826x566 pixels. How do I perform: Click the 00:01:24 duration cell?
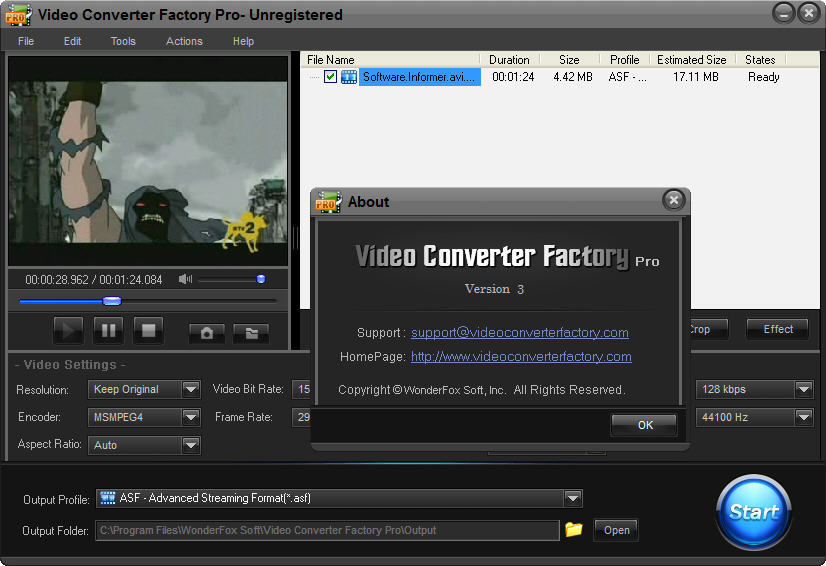[x=513, y=77]
